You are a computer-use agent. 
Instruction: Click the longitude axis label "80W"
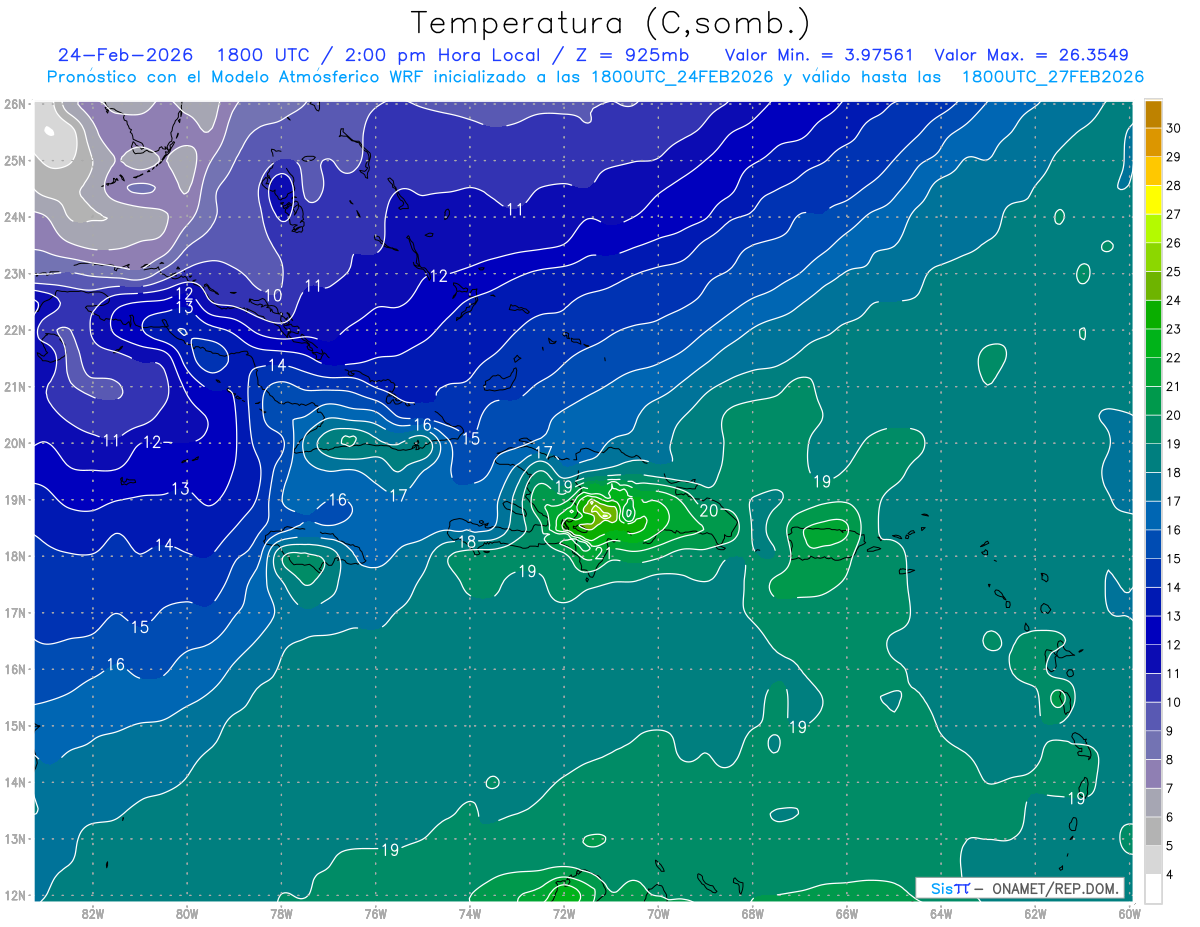click(x=186, y=913)
